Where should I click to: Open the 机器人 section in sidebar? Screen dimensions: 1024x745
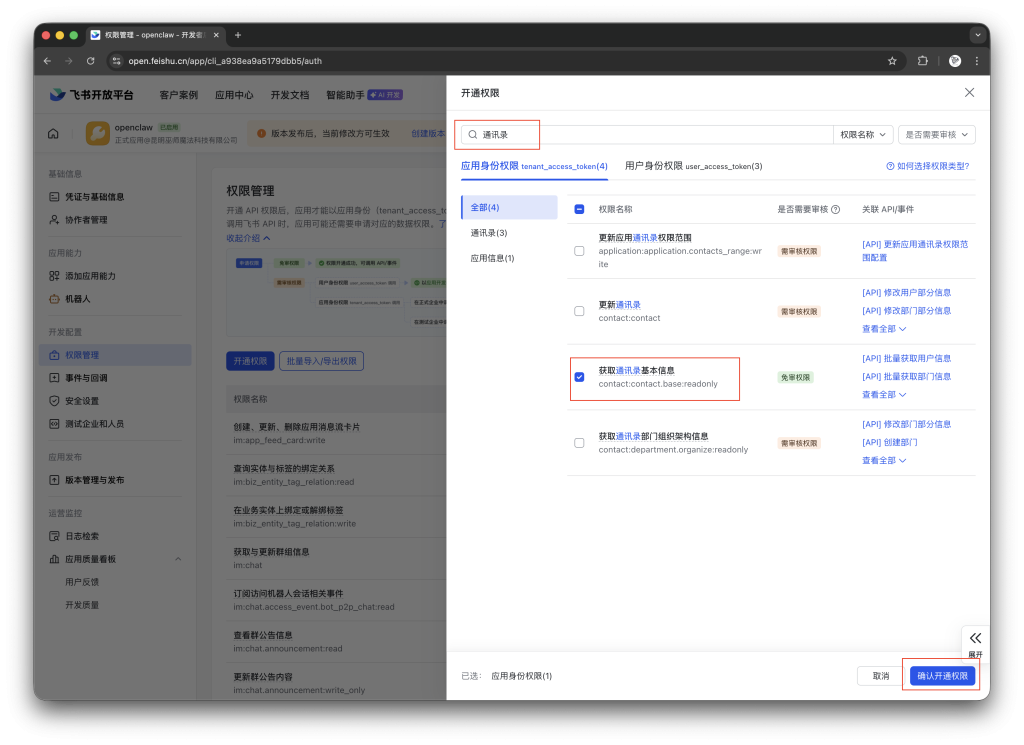76,299
